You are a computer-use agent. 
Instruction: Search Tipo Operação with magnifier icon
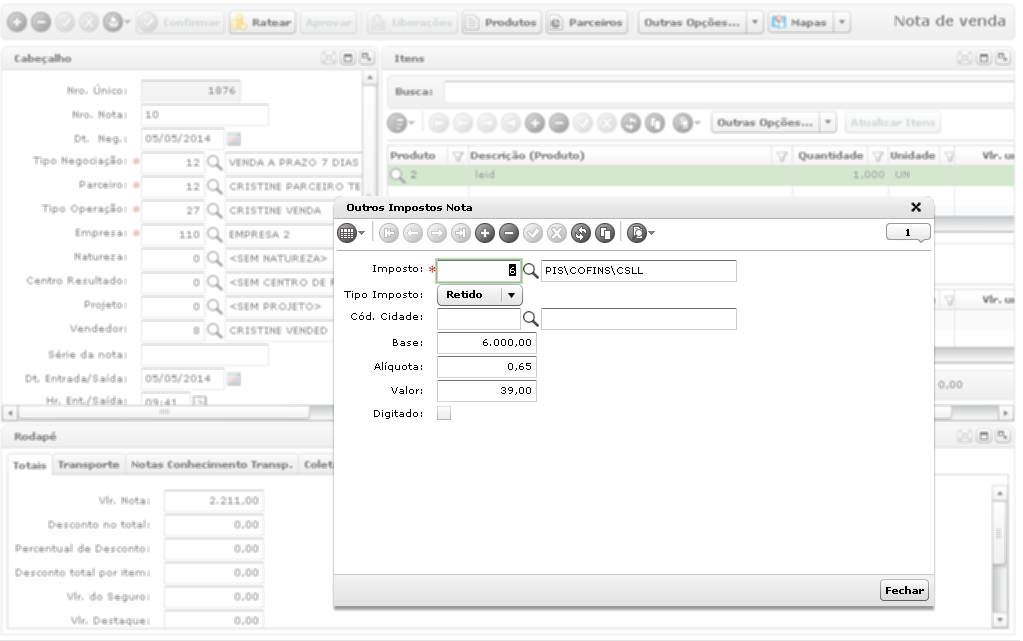click(214, 210)
